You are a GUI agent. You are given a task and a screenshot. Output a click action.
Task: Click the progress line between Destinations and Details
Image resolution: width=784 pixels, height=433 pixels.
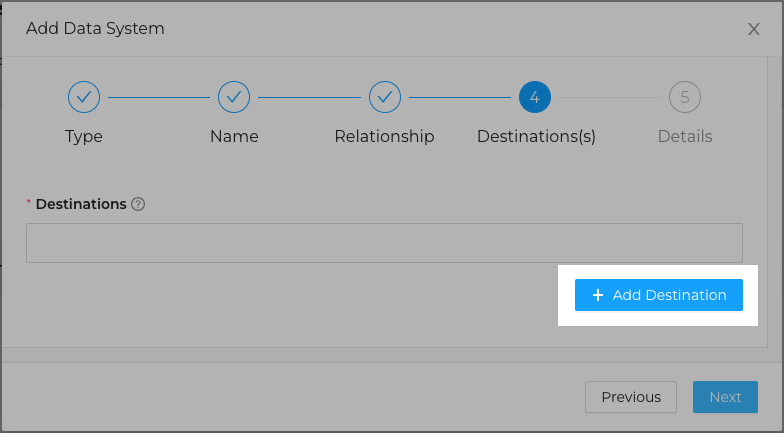coord(610,98)
